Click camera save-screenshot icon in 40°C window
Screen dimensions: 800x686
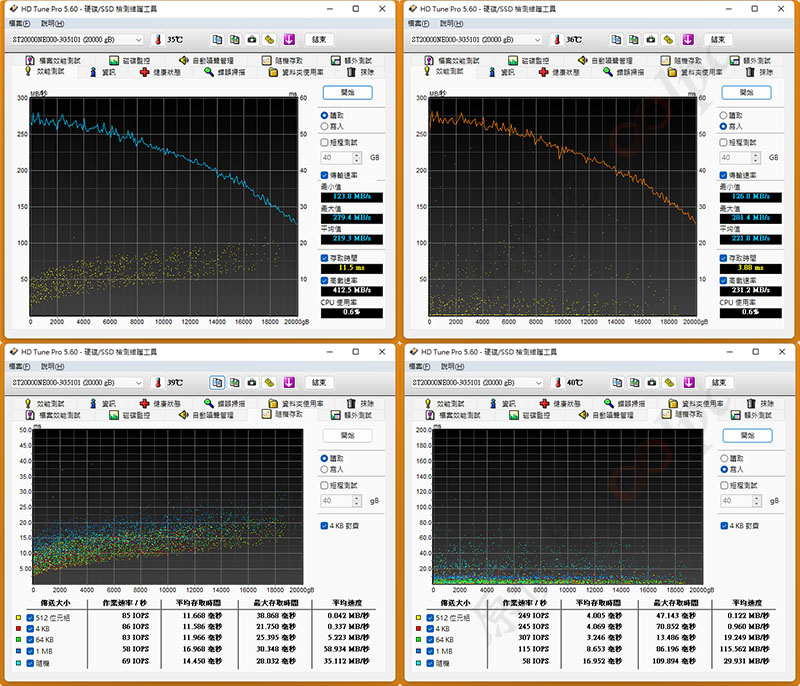[x=652, y=382]
